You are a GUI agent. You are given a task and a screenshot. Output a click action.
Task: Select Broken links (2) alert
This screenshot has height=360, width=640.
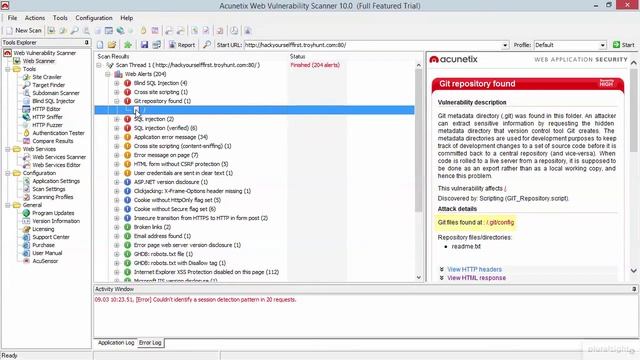tap(152, 227)
